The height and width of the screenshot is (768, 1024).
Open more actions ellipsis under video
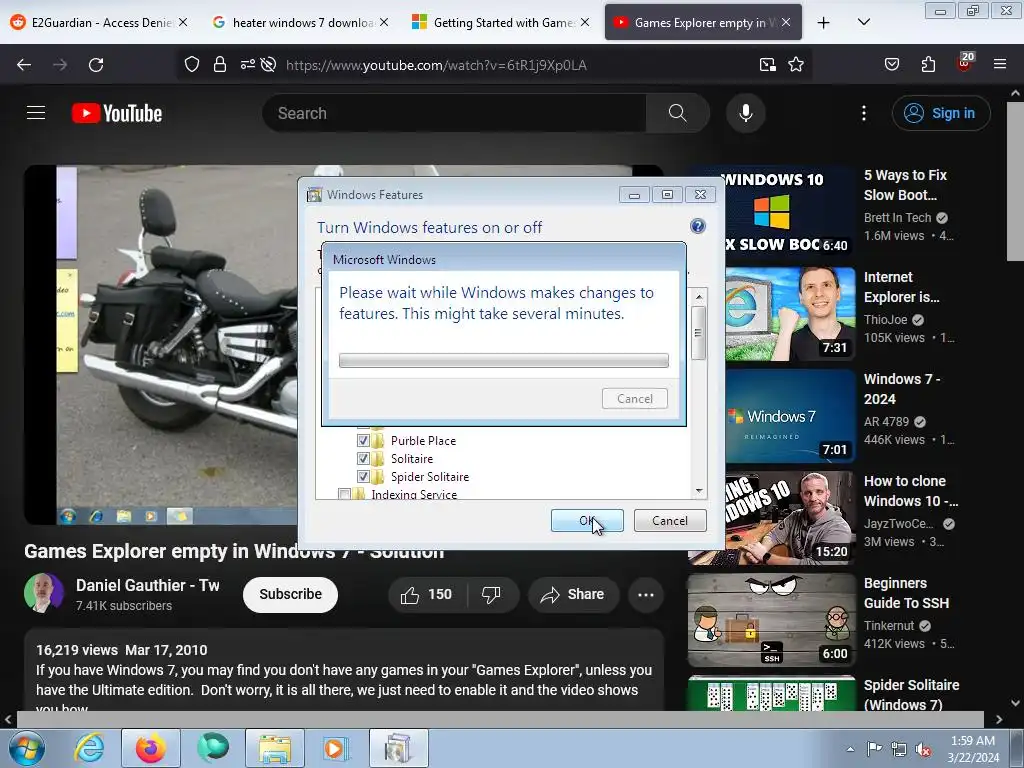click(x=646, y=594)
